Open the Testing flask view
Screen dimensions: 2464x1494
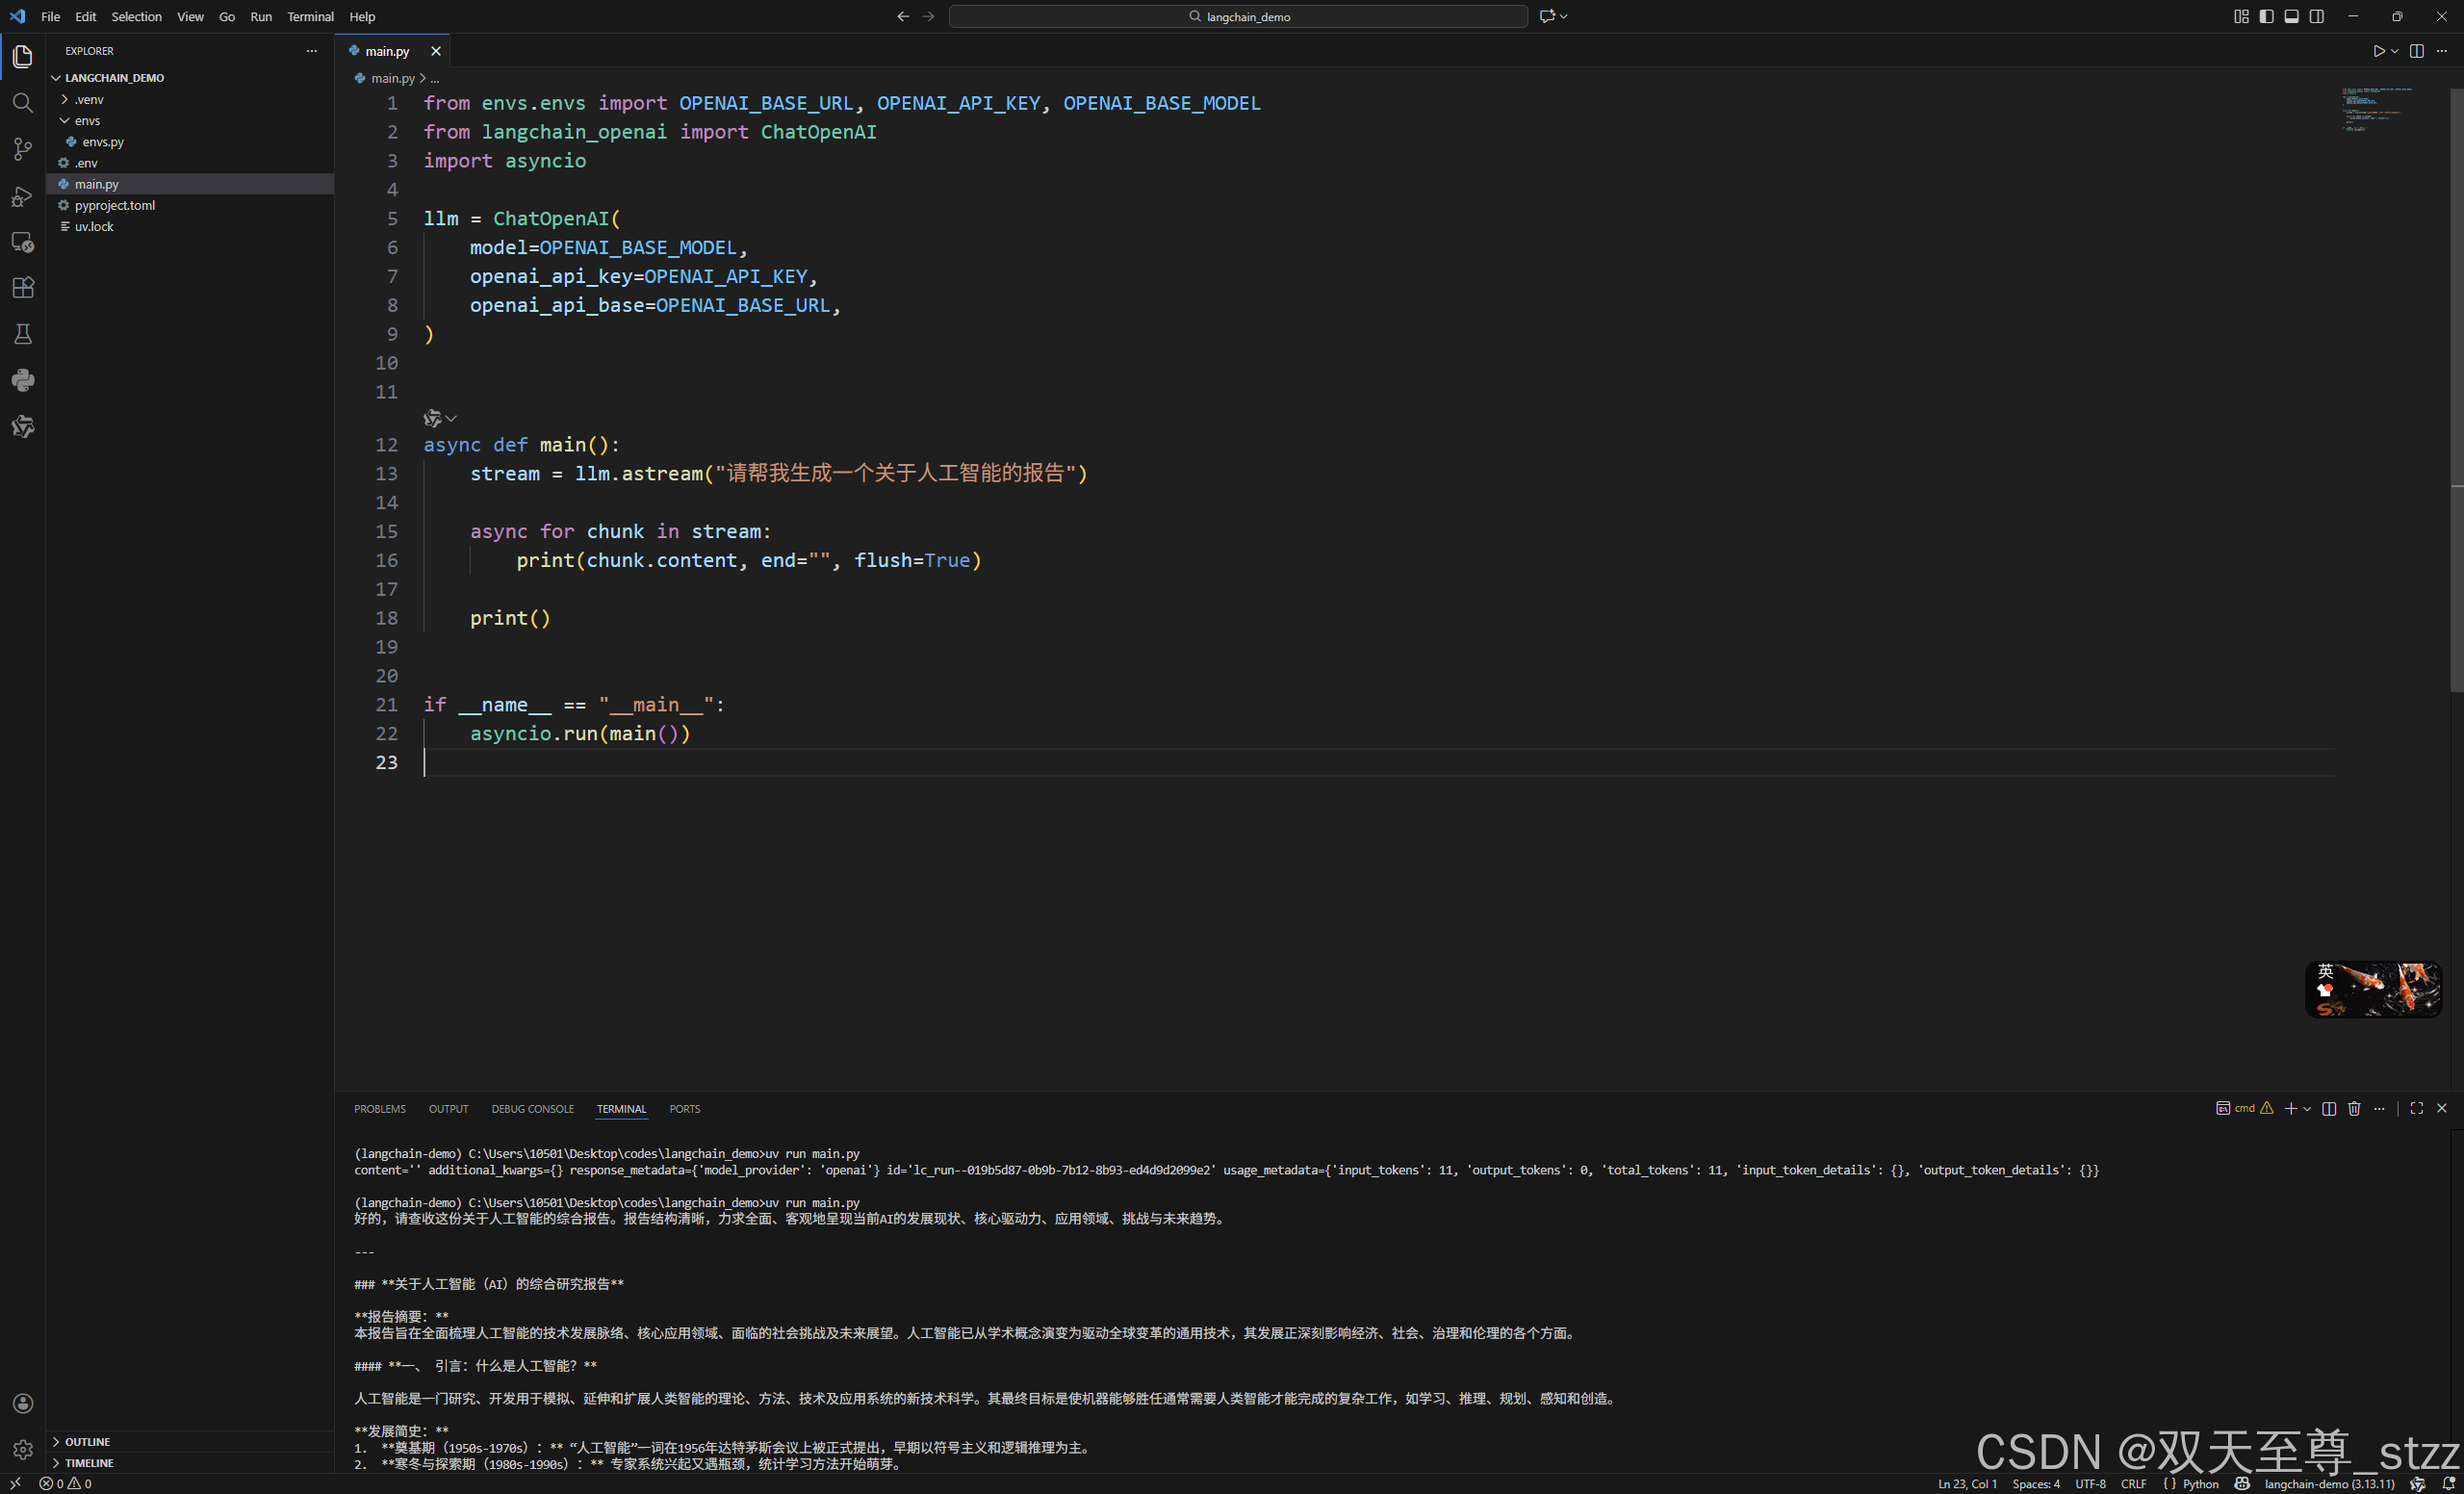[x=22, y=334]
